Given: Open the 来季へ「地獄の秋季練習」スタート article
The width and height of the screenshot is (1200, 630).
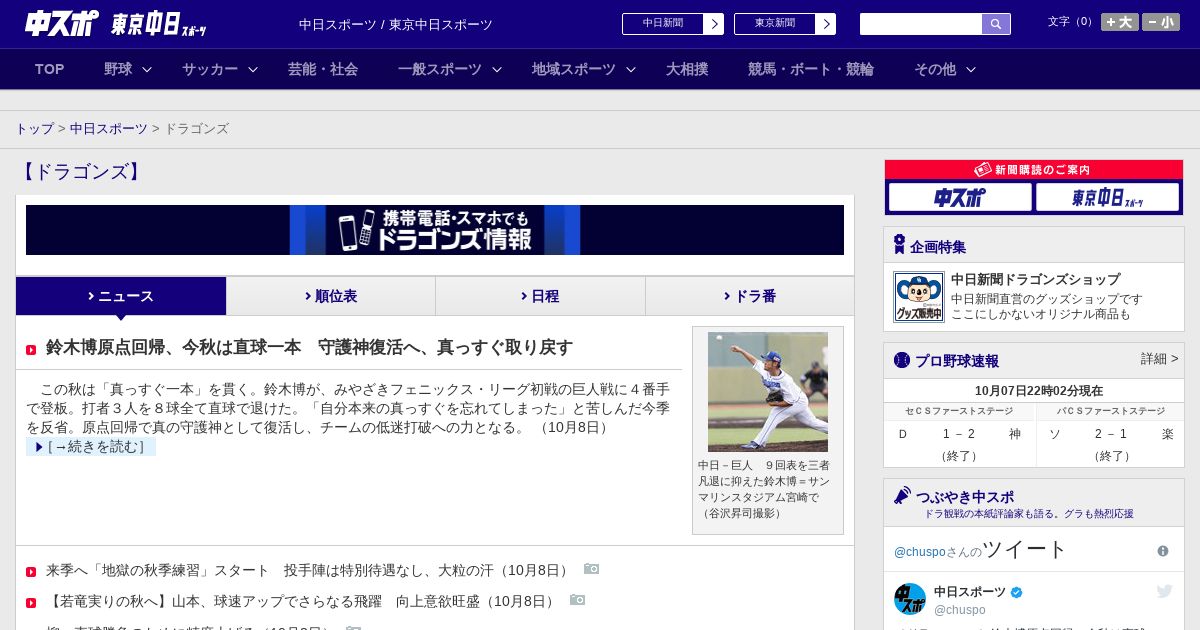Looking at the screenshot, I should (309, 570).
